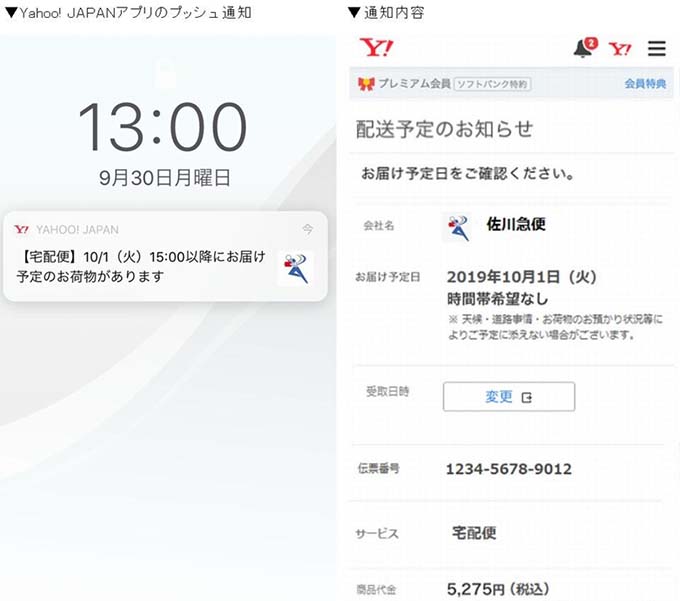
Task: Select the text お届け予定日をご確認ください。
Action: point(468,173)
